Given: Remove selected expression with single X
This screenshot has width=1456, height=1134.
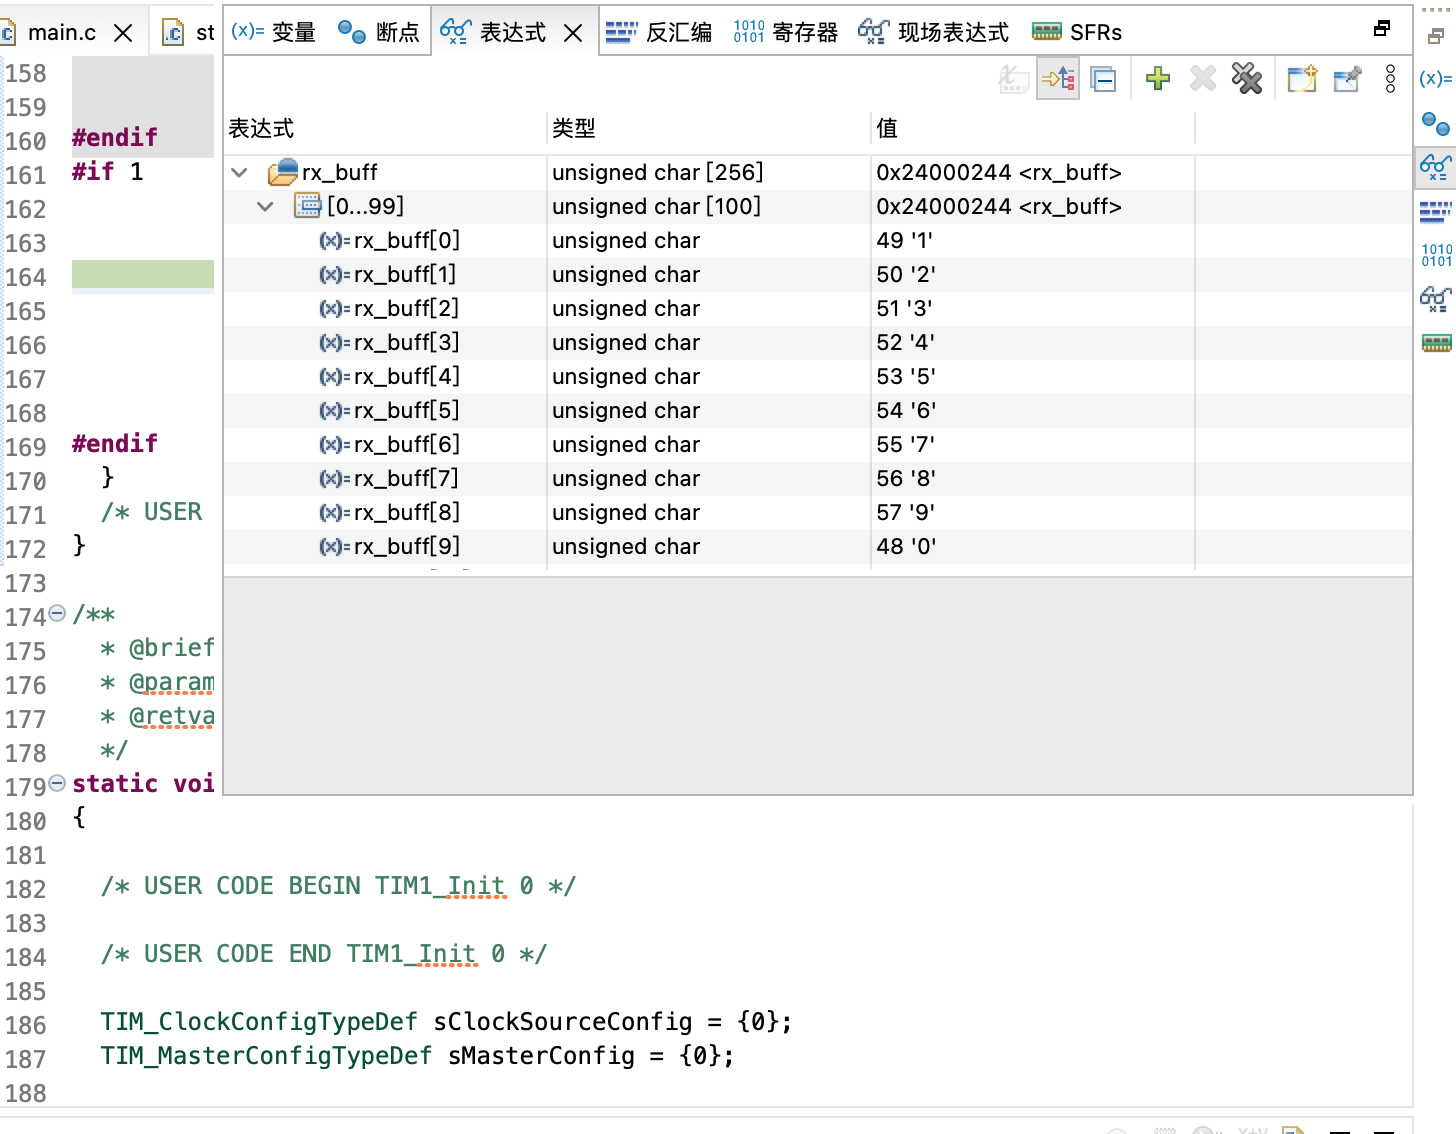Looking at the screenshot, I should [x=1203, y=78].
